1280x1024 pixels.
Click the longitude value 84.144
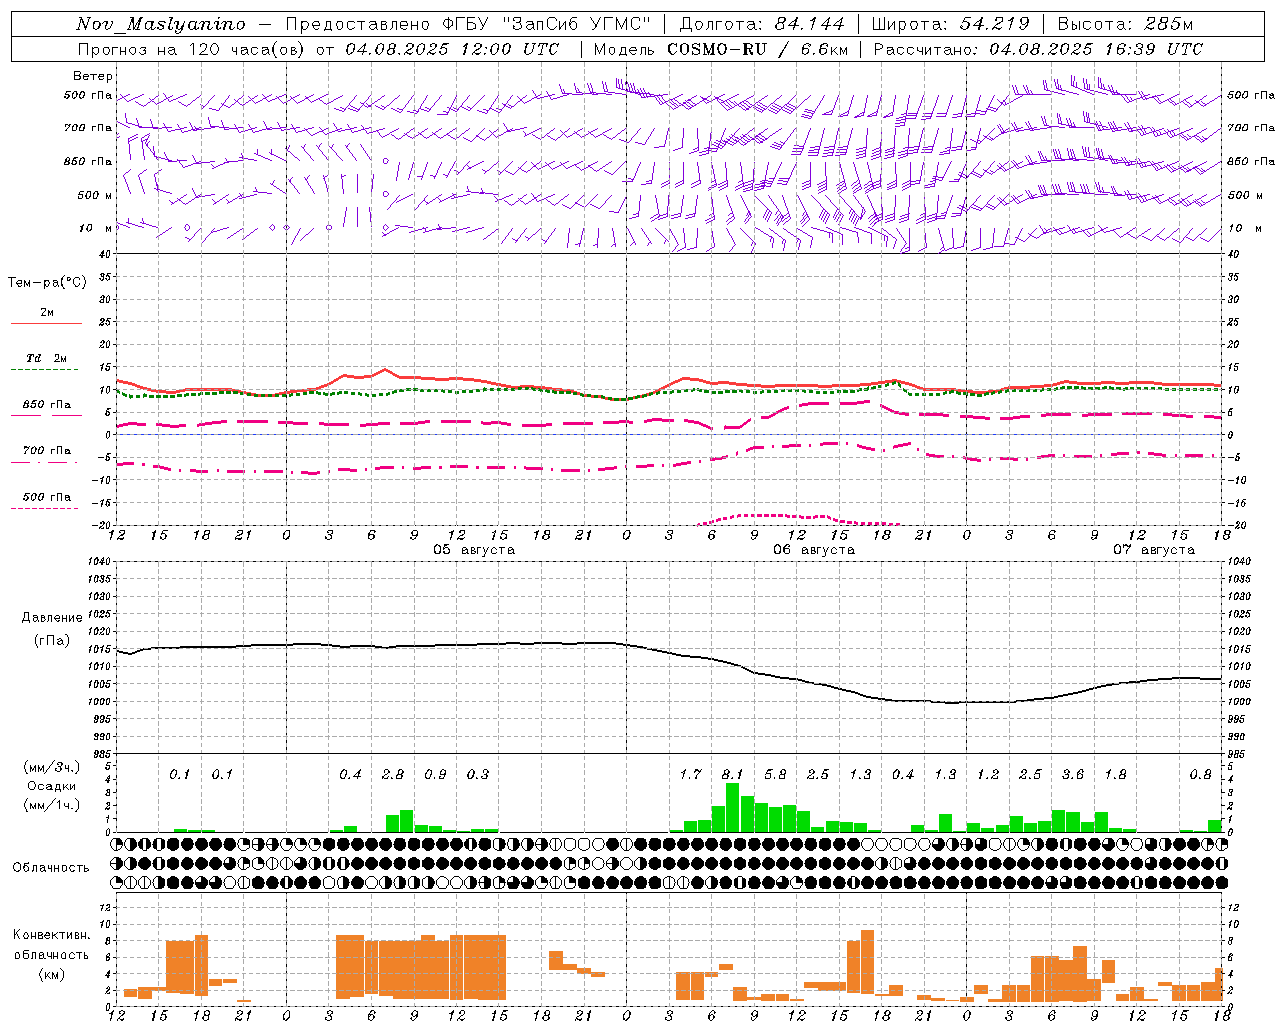(808, 24)
